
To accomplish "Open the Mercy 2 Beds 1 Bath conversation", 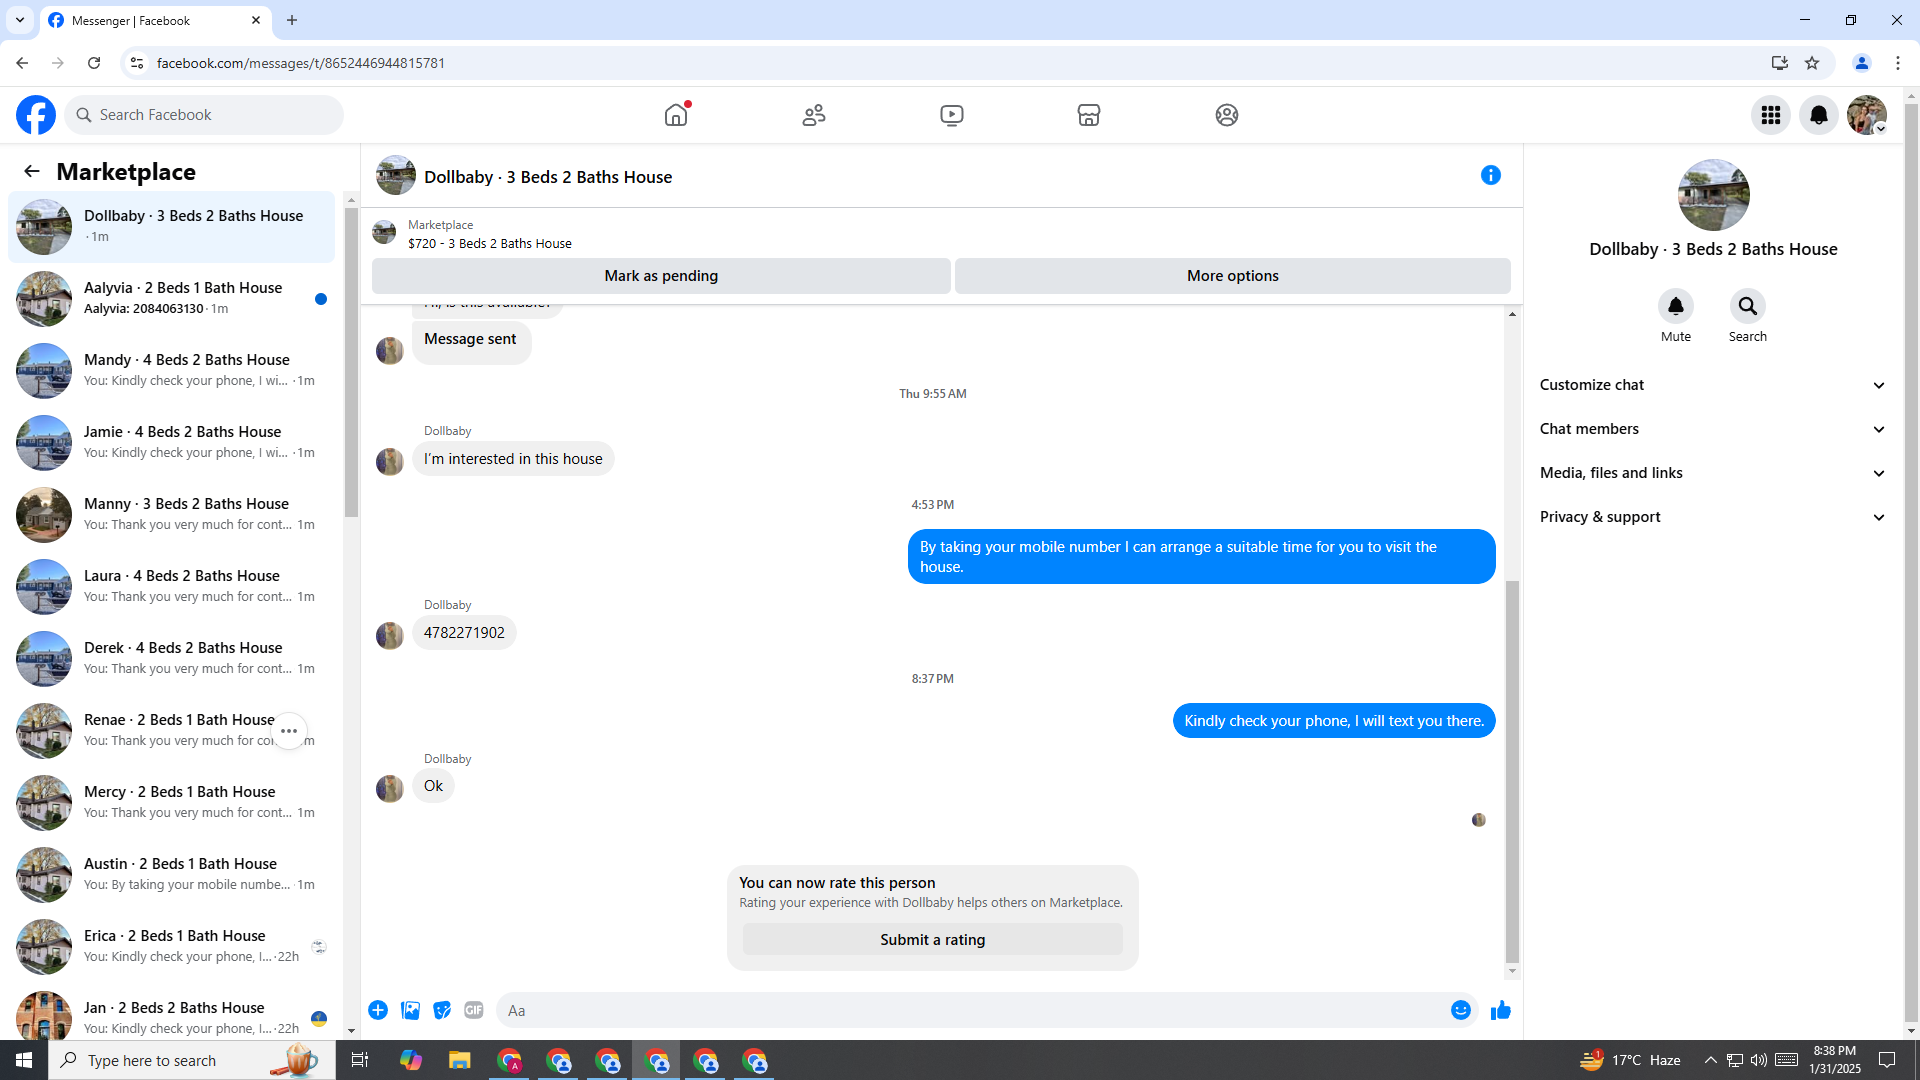I will tap(171, 803).
